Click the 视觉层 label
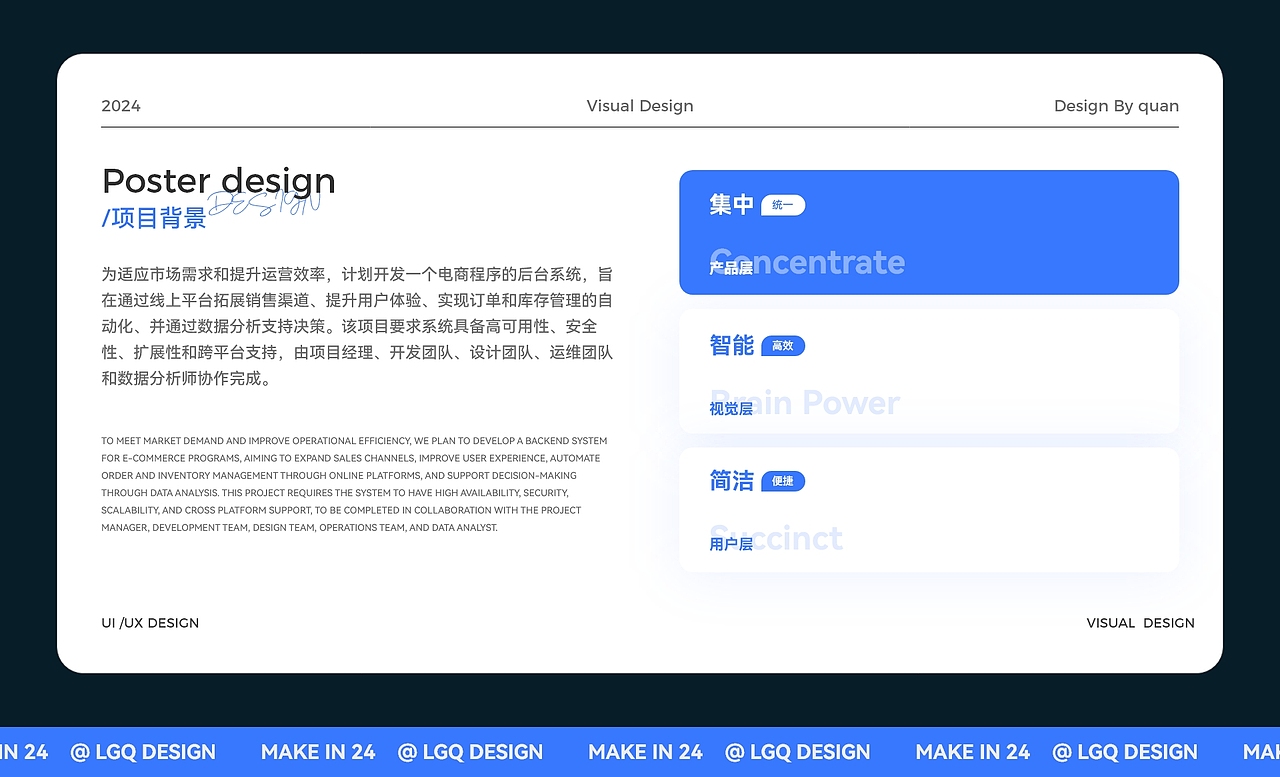The width and height of the screenshot is (1280, 777). coord(731,409)
